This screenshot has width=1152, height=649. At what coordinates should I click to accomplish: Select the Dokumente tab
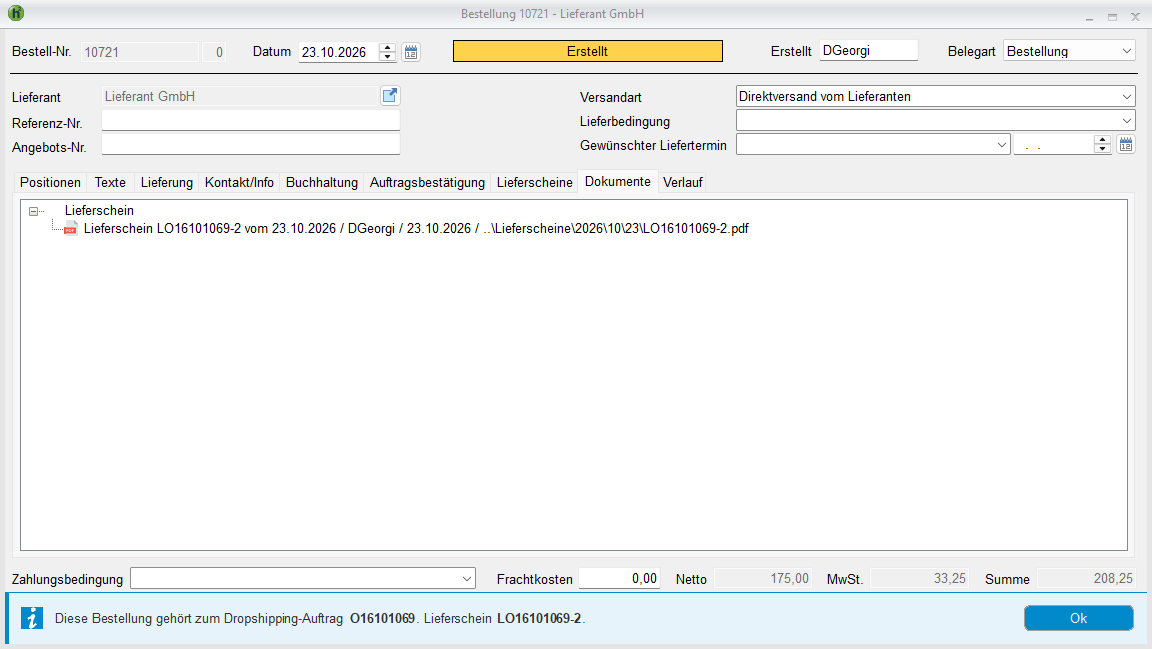click(618, 182)
